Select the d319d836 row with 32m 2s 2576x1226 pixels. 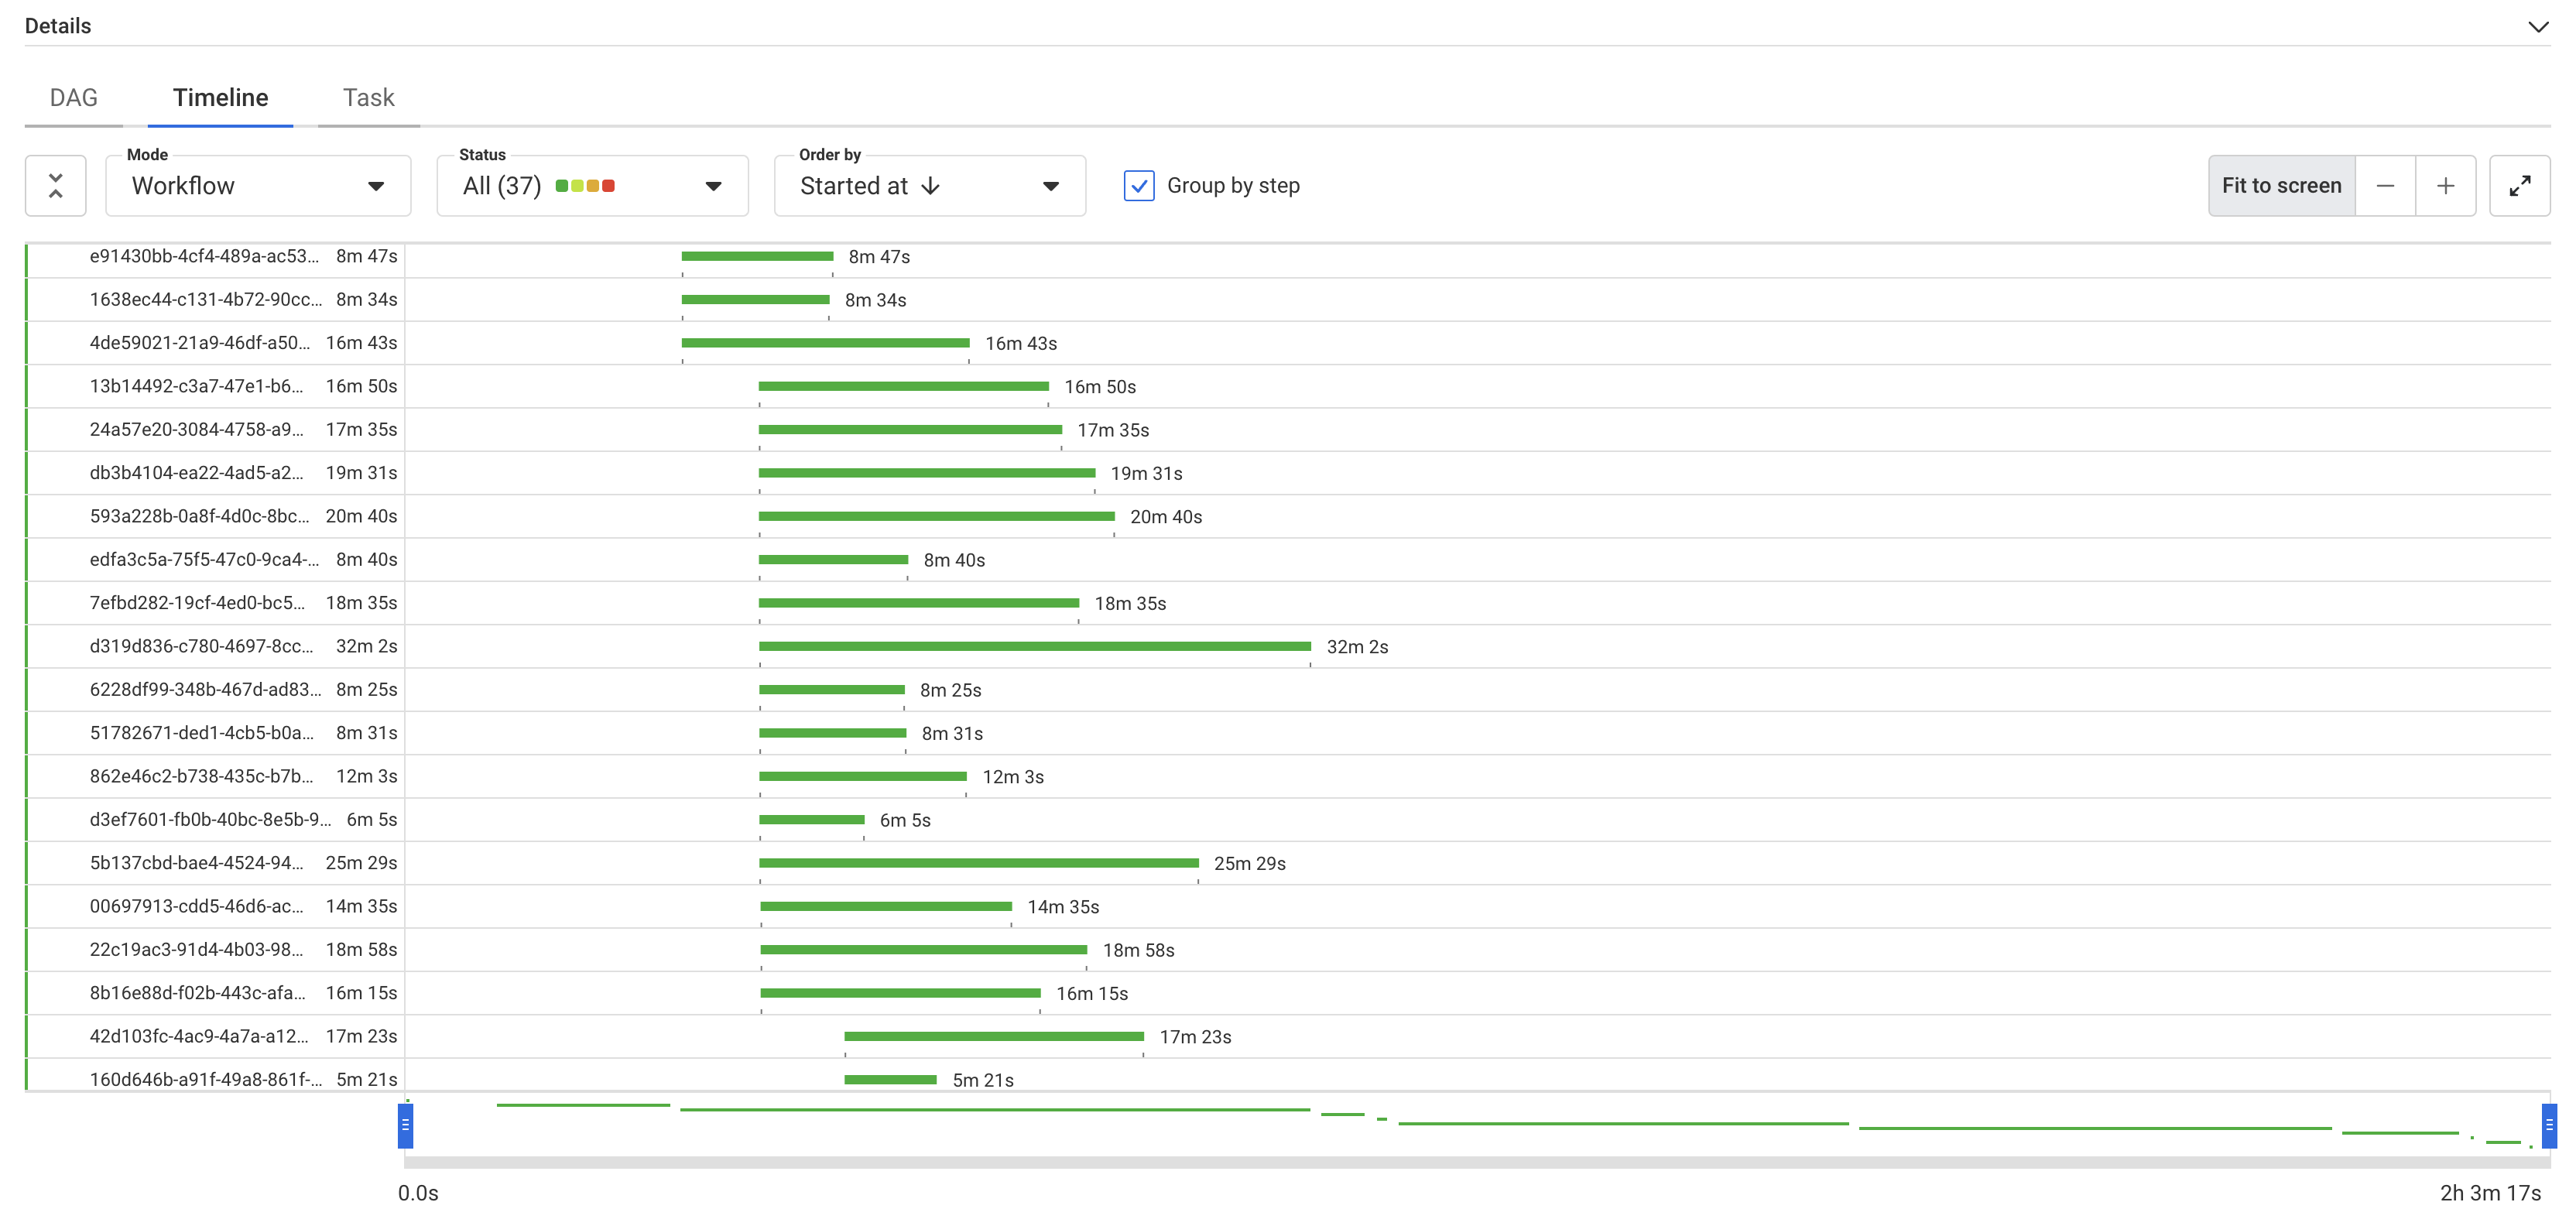[200, 646]
